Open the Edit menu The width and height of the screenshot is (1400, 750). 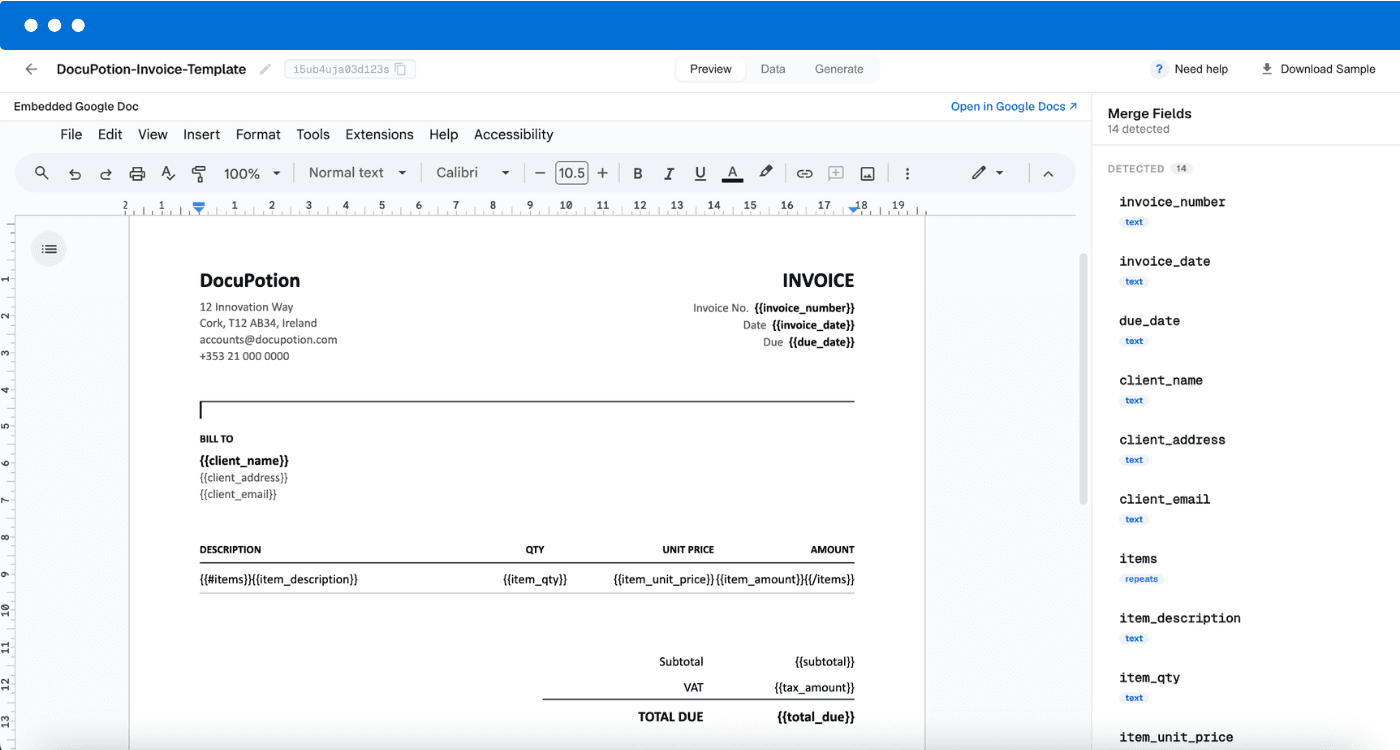coord(110,134)
